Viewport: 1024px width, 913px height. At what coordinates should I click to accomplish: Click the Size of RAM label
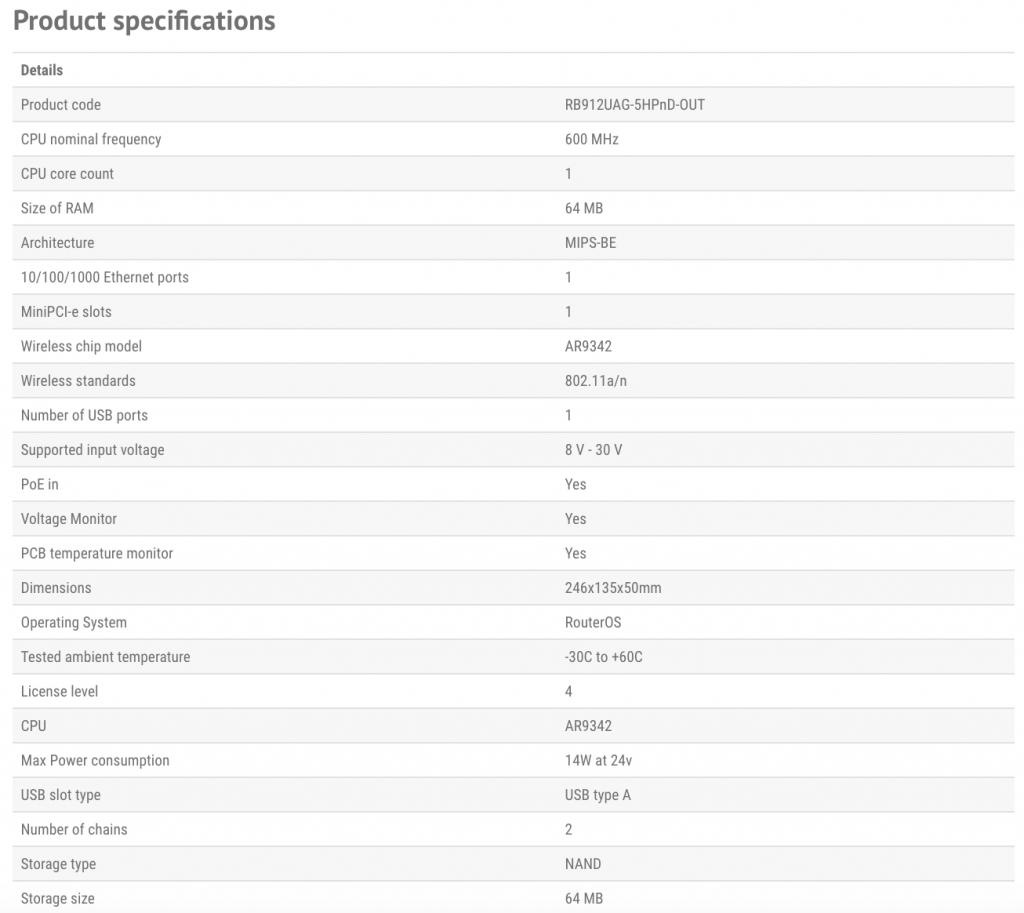point(57,208)
